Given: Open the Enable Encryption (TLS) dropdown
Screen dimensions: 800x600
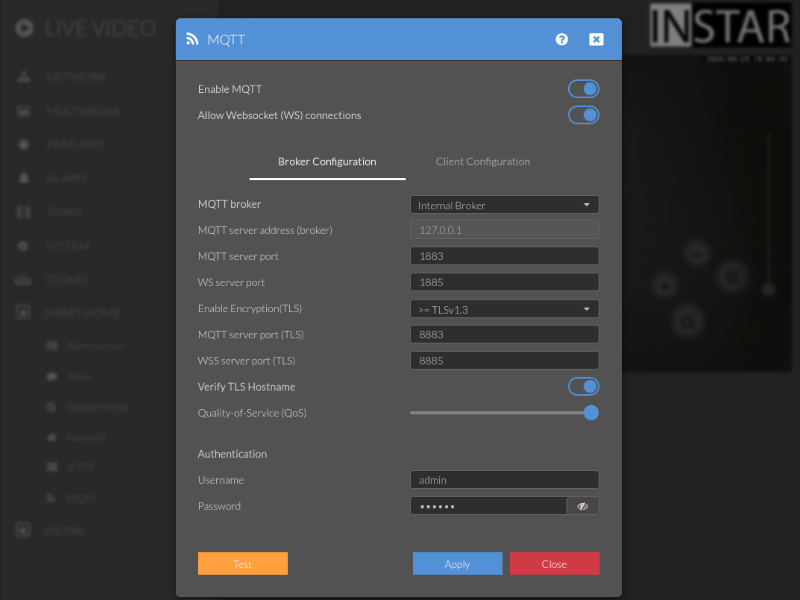Looking at the screenshot, I should coord(505,309).
